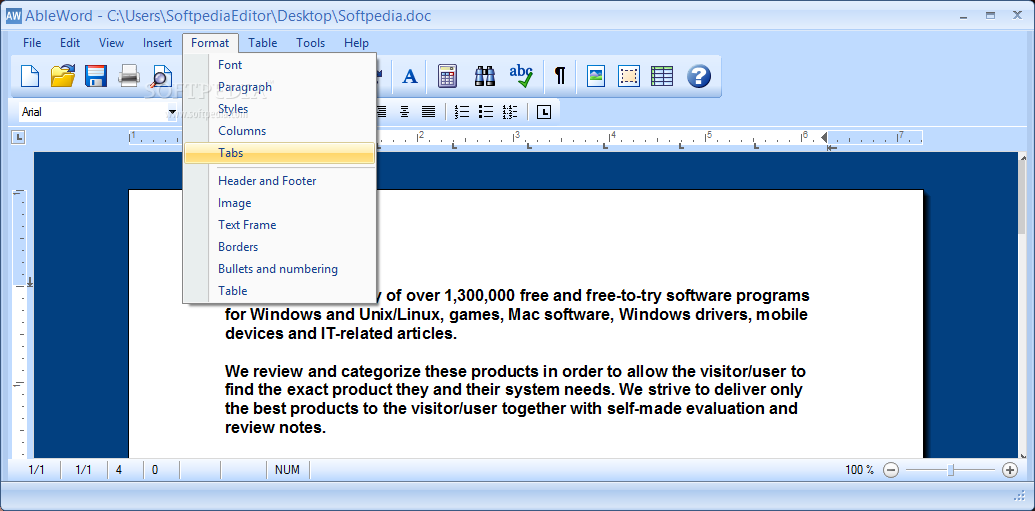
Task: Adjust the zoom slider handle
Action: 951,470
